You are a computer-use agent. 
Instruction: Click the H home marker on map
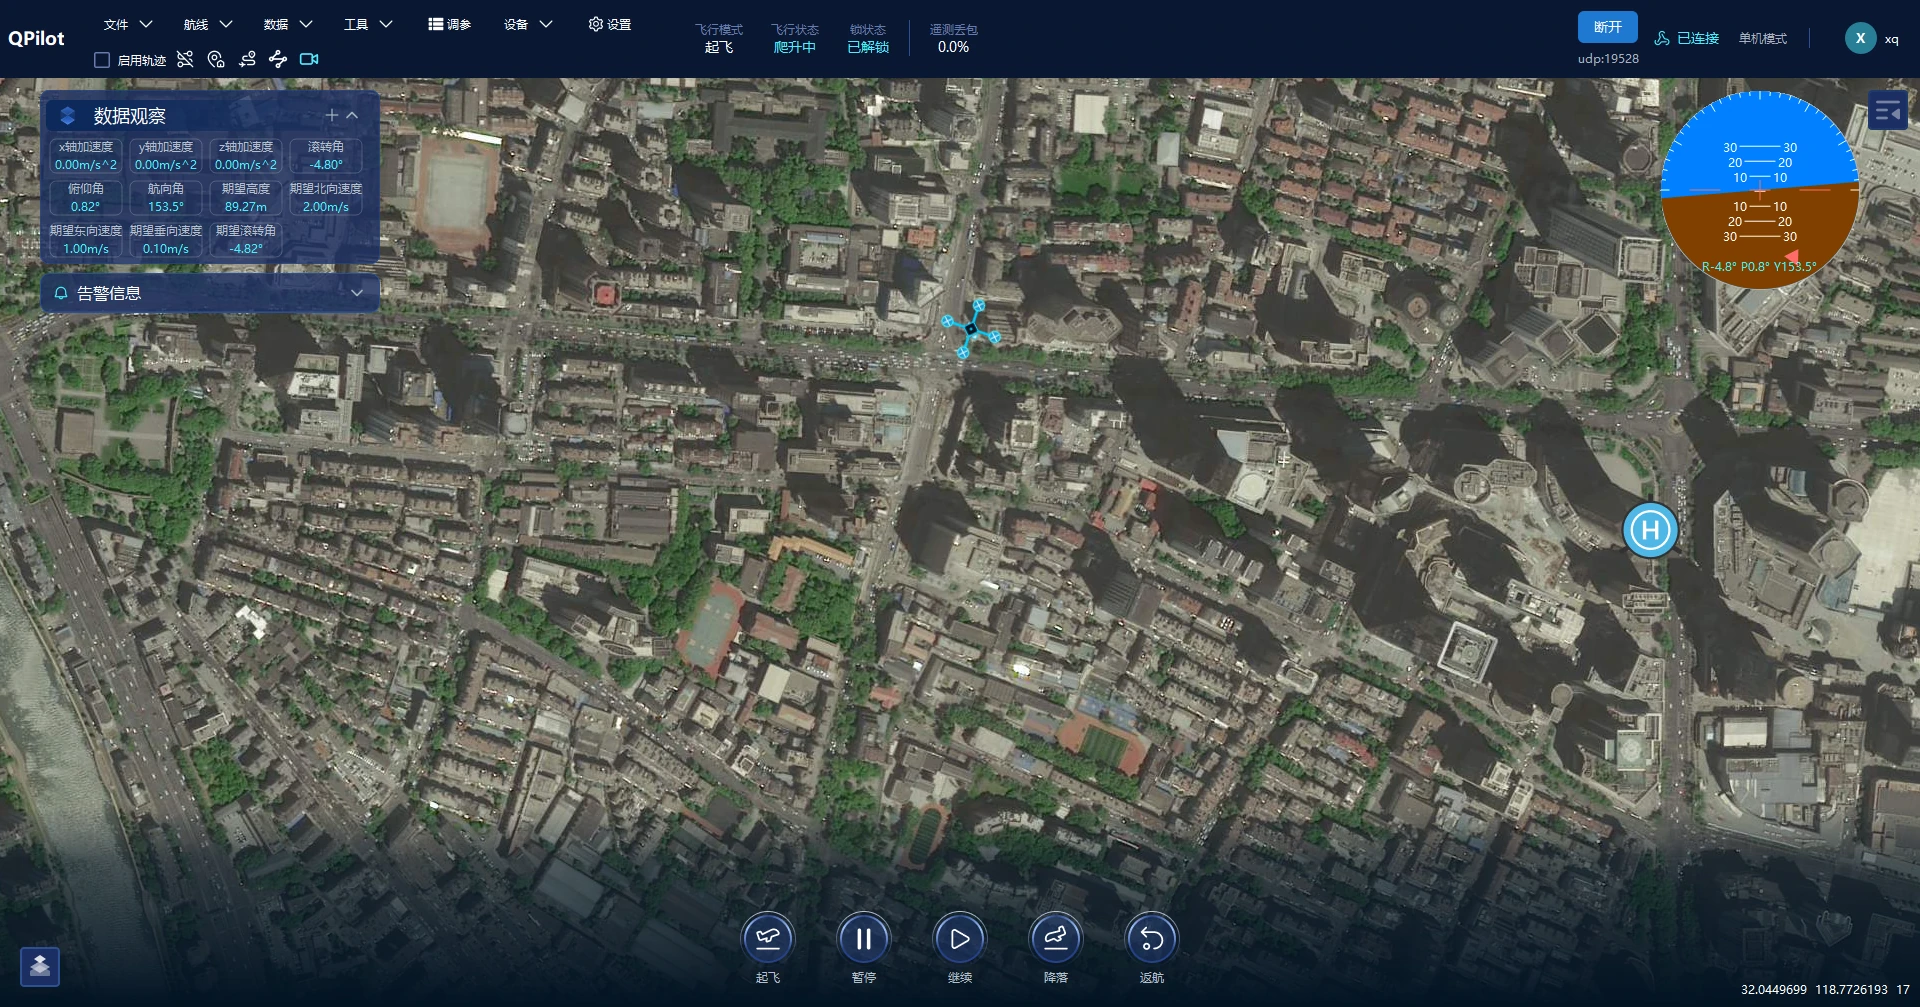tap(1650, 530)
